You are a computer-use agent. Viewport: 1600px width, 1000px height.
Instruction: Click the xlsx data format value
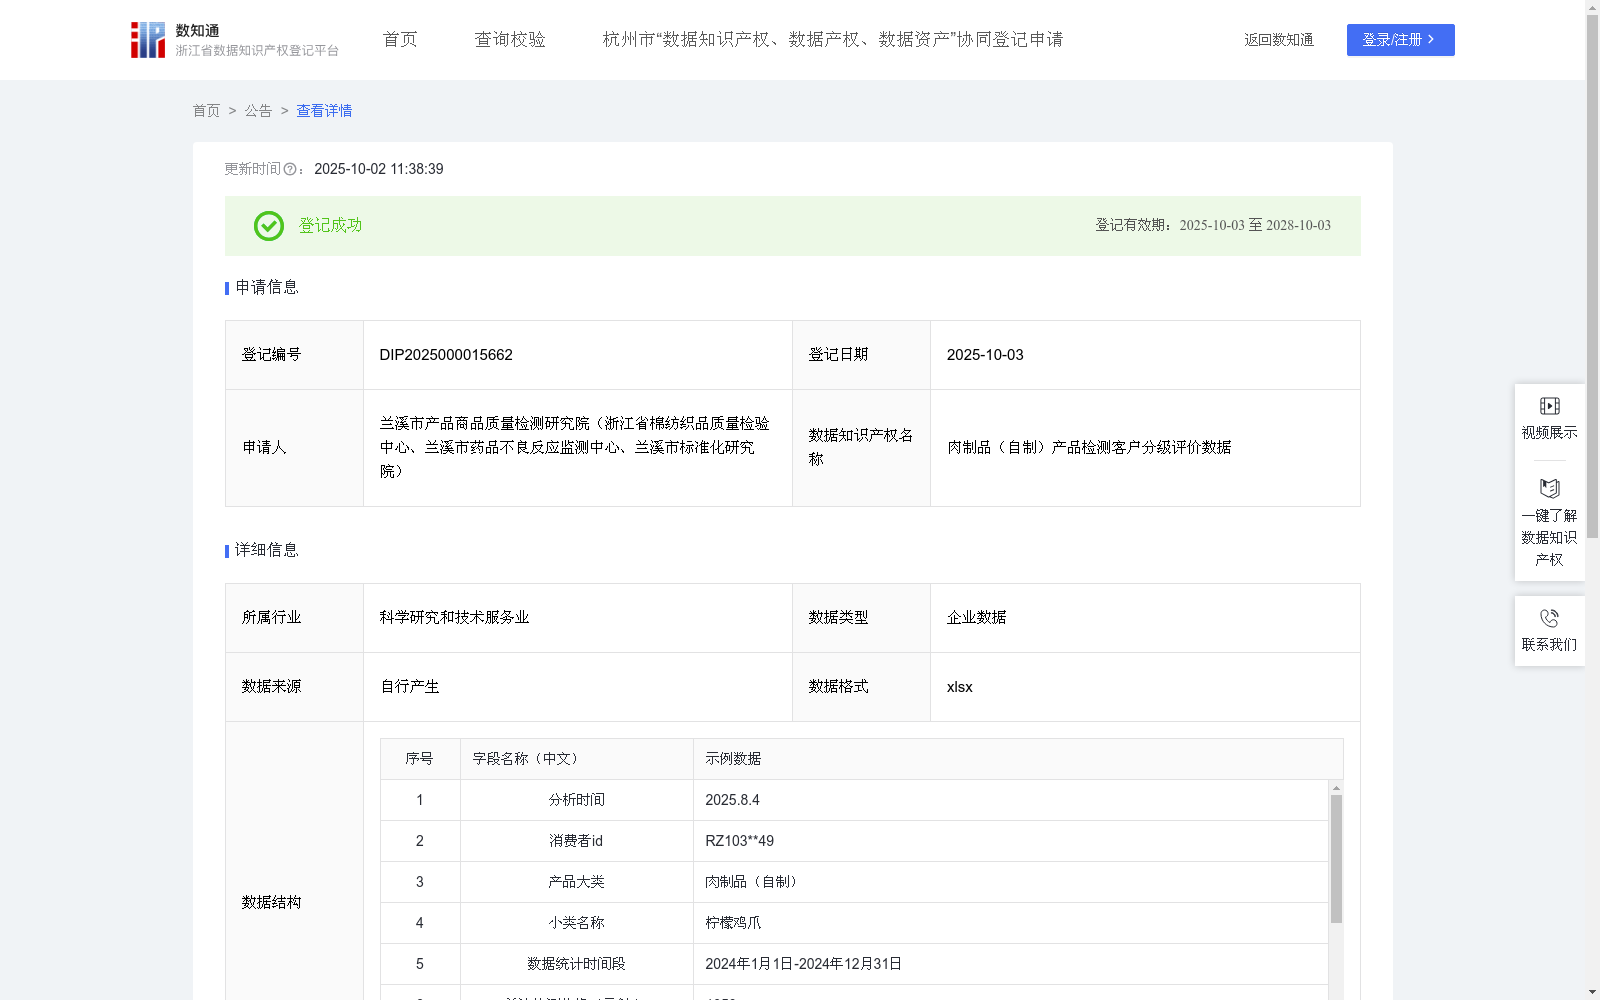[x=959, y=687]
